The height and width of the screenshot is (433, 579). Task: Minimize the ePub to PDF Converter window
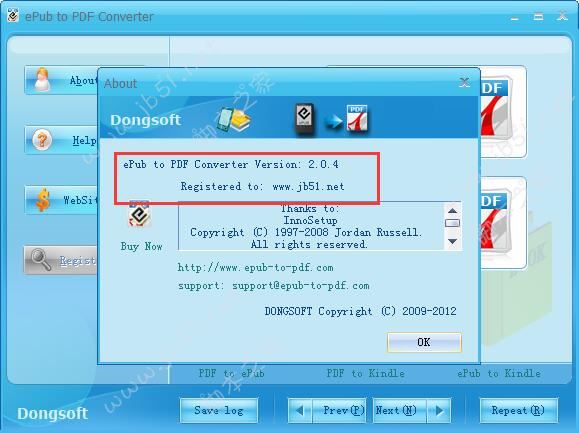click(x=515, y=17)
